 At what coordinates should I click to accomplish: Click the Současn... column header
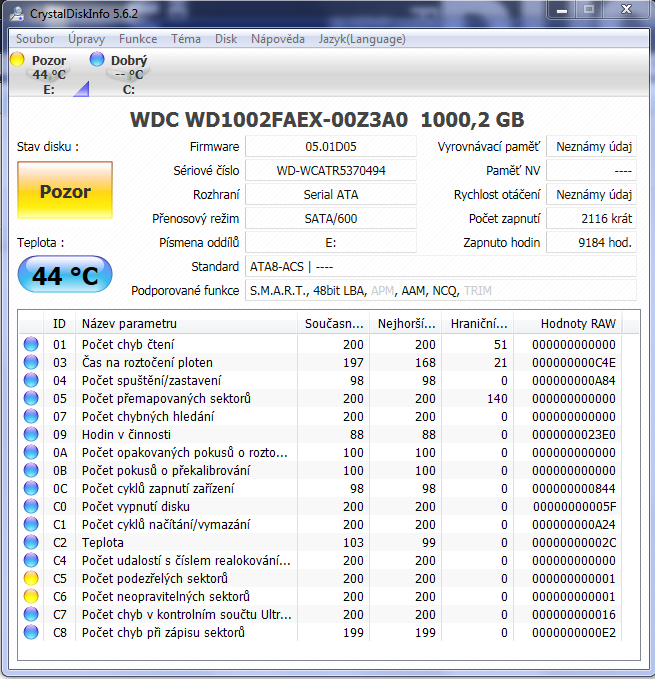pyautogui.click(x=333, y=323)
